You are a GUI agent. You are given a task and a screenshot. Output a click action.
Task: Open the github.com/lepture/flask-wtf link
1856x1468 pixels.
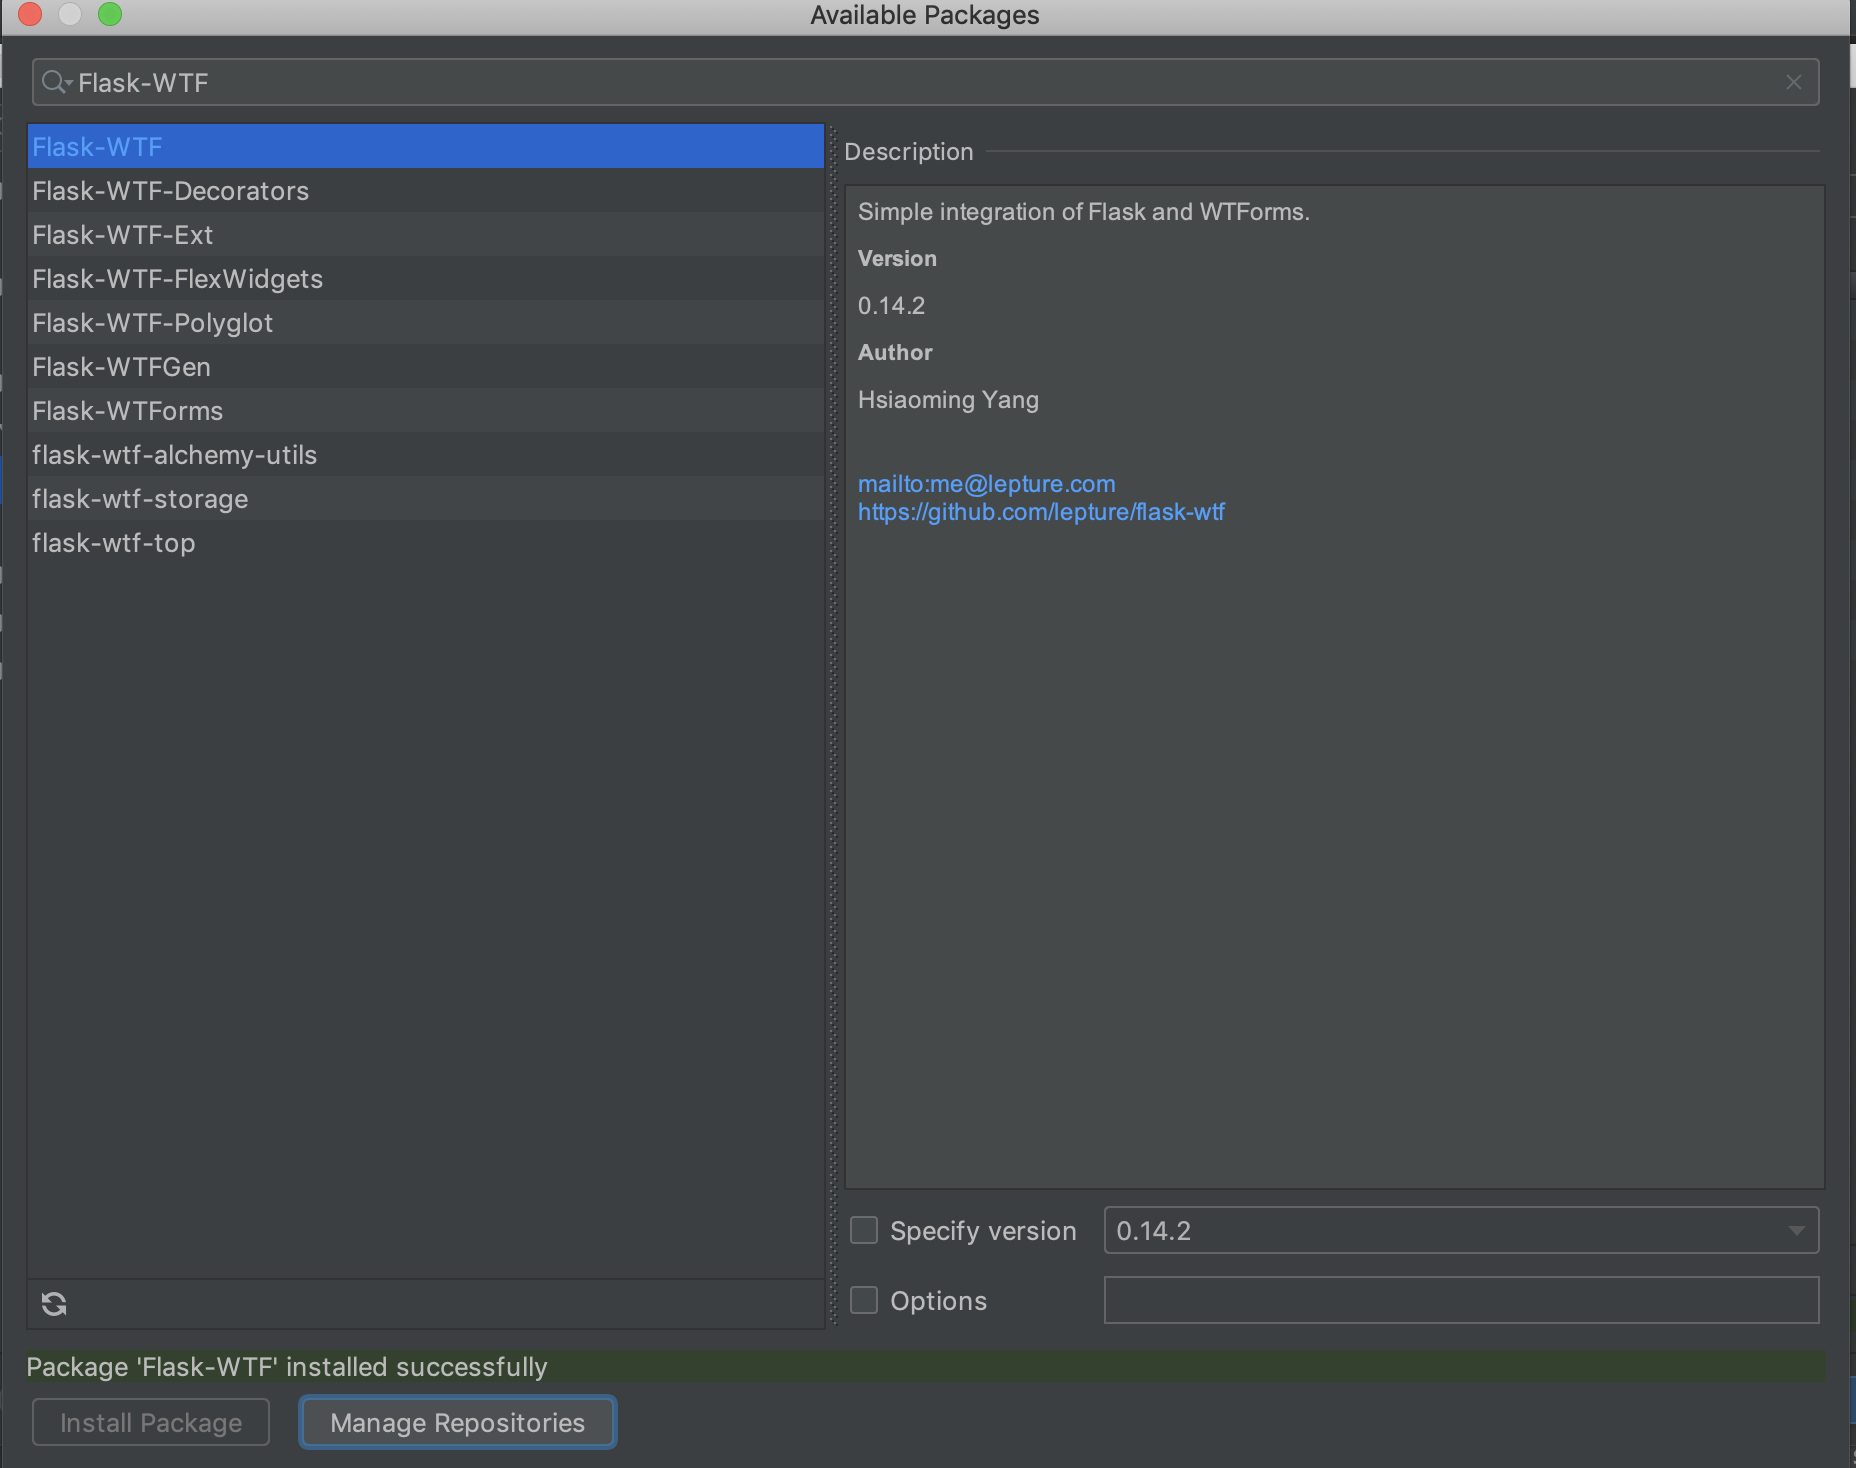tap(1041, 512)
